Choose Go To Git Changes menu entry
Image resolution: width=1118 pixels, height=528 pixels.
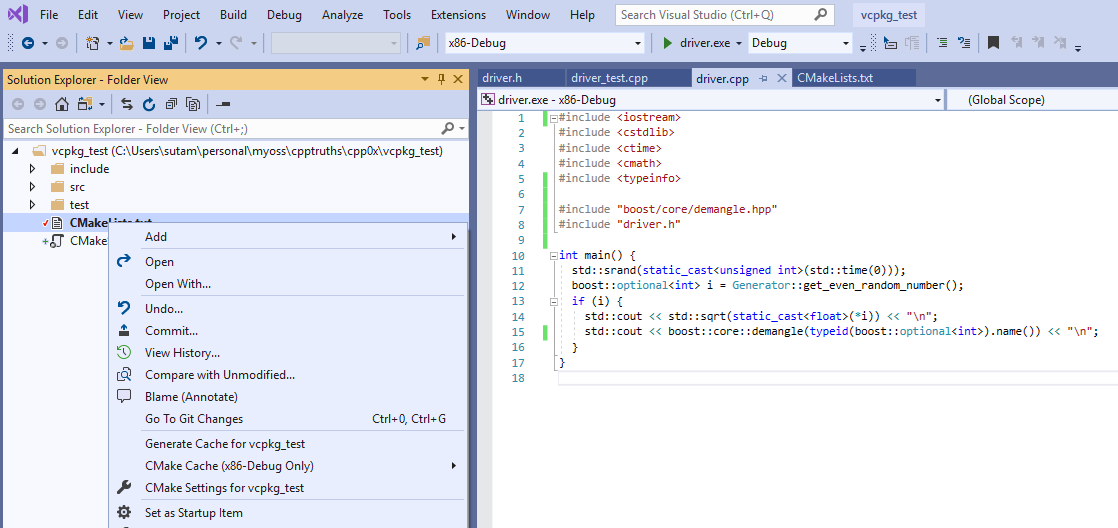click(x=287, y=419)
